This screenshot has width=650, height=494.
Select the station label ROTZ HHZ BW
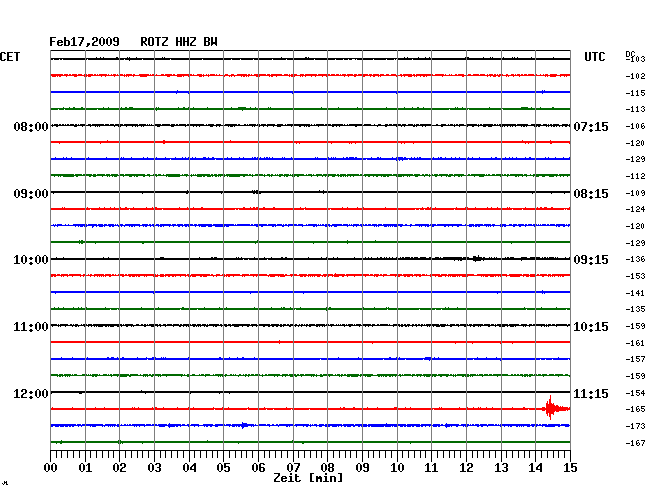pyautogui.click(x=179, y=42)
